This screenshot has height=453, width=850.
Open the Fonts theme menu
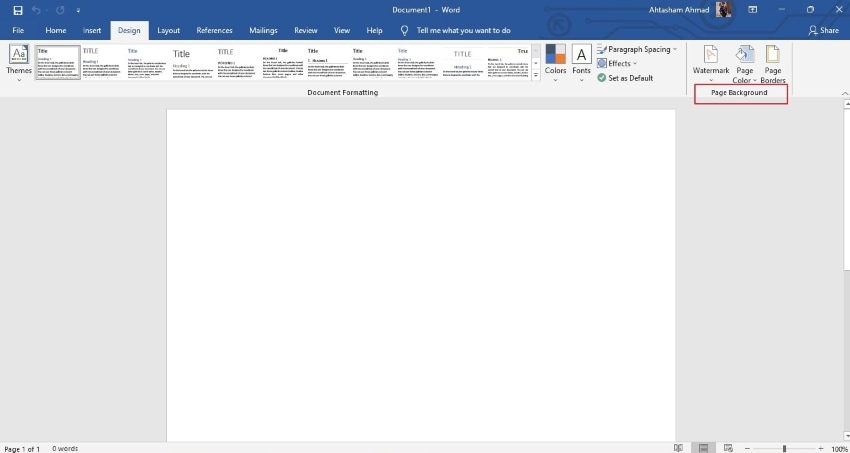[x=581, y=63]
